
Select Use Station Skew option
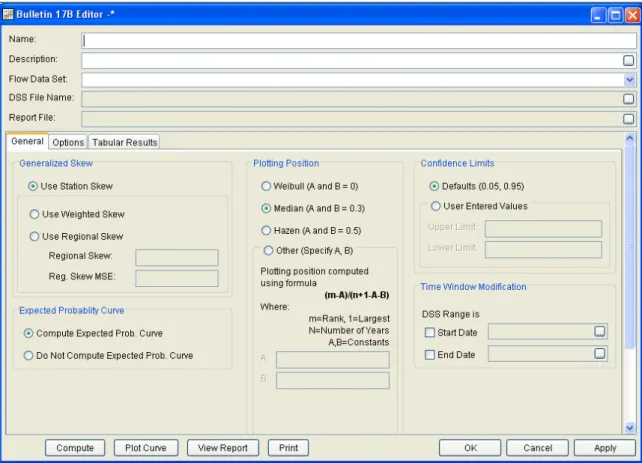[70, 186]
